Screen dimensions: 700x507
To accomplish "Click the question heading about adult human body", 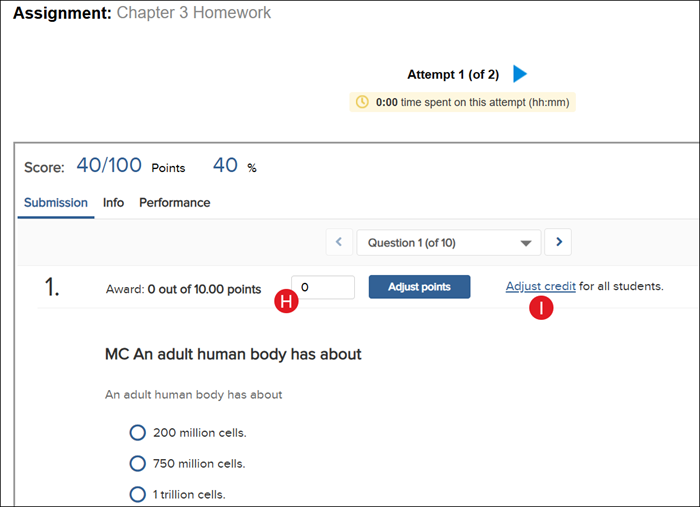I will (x=233, y=354).
